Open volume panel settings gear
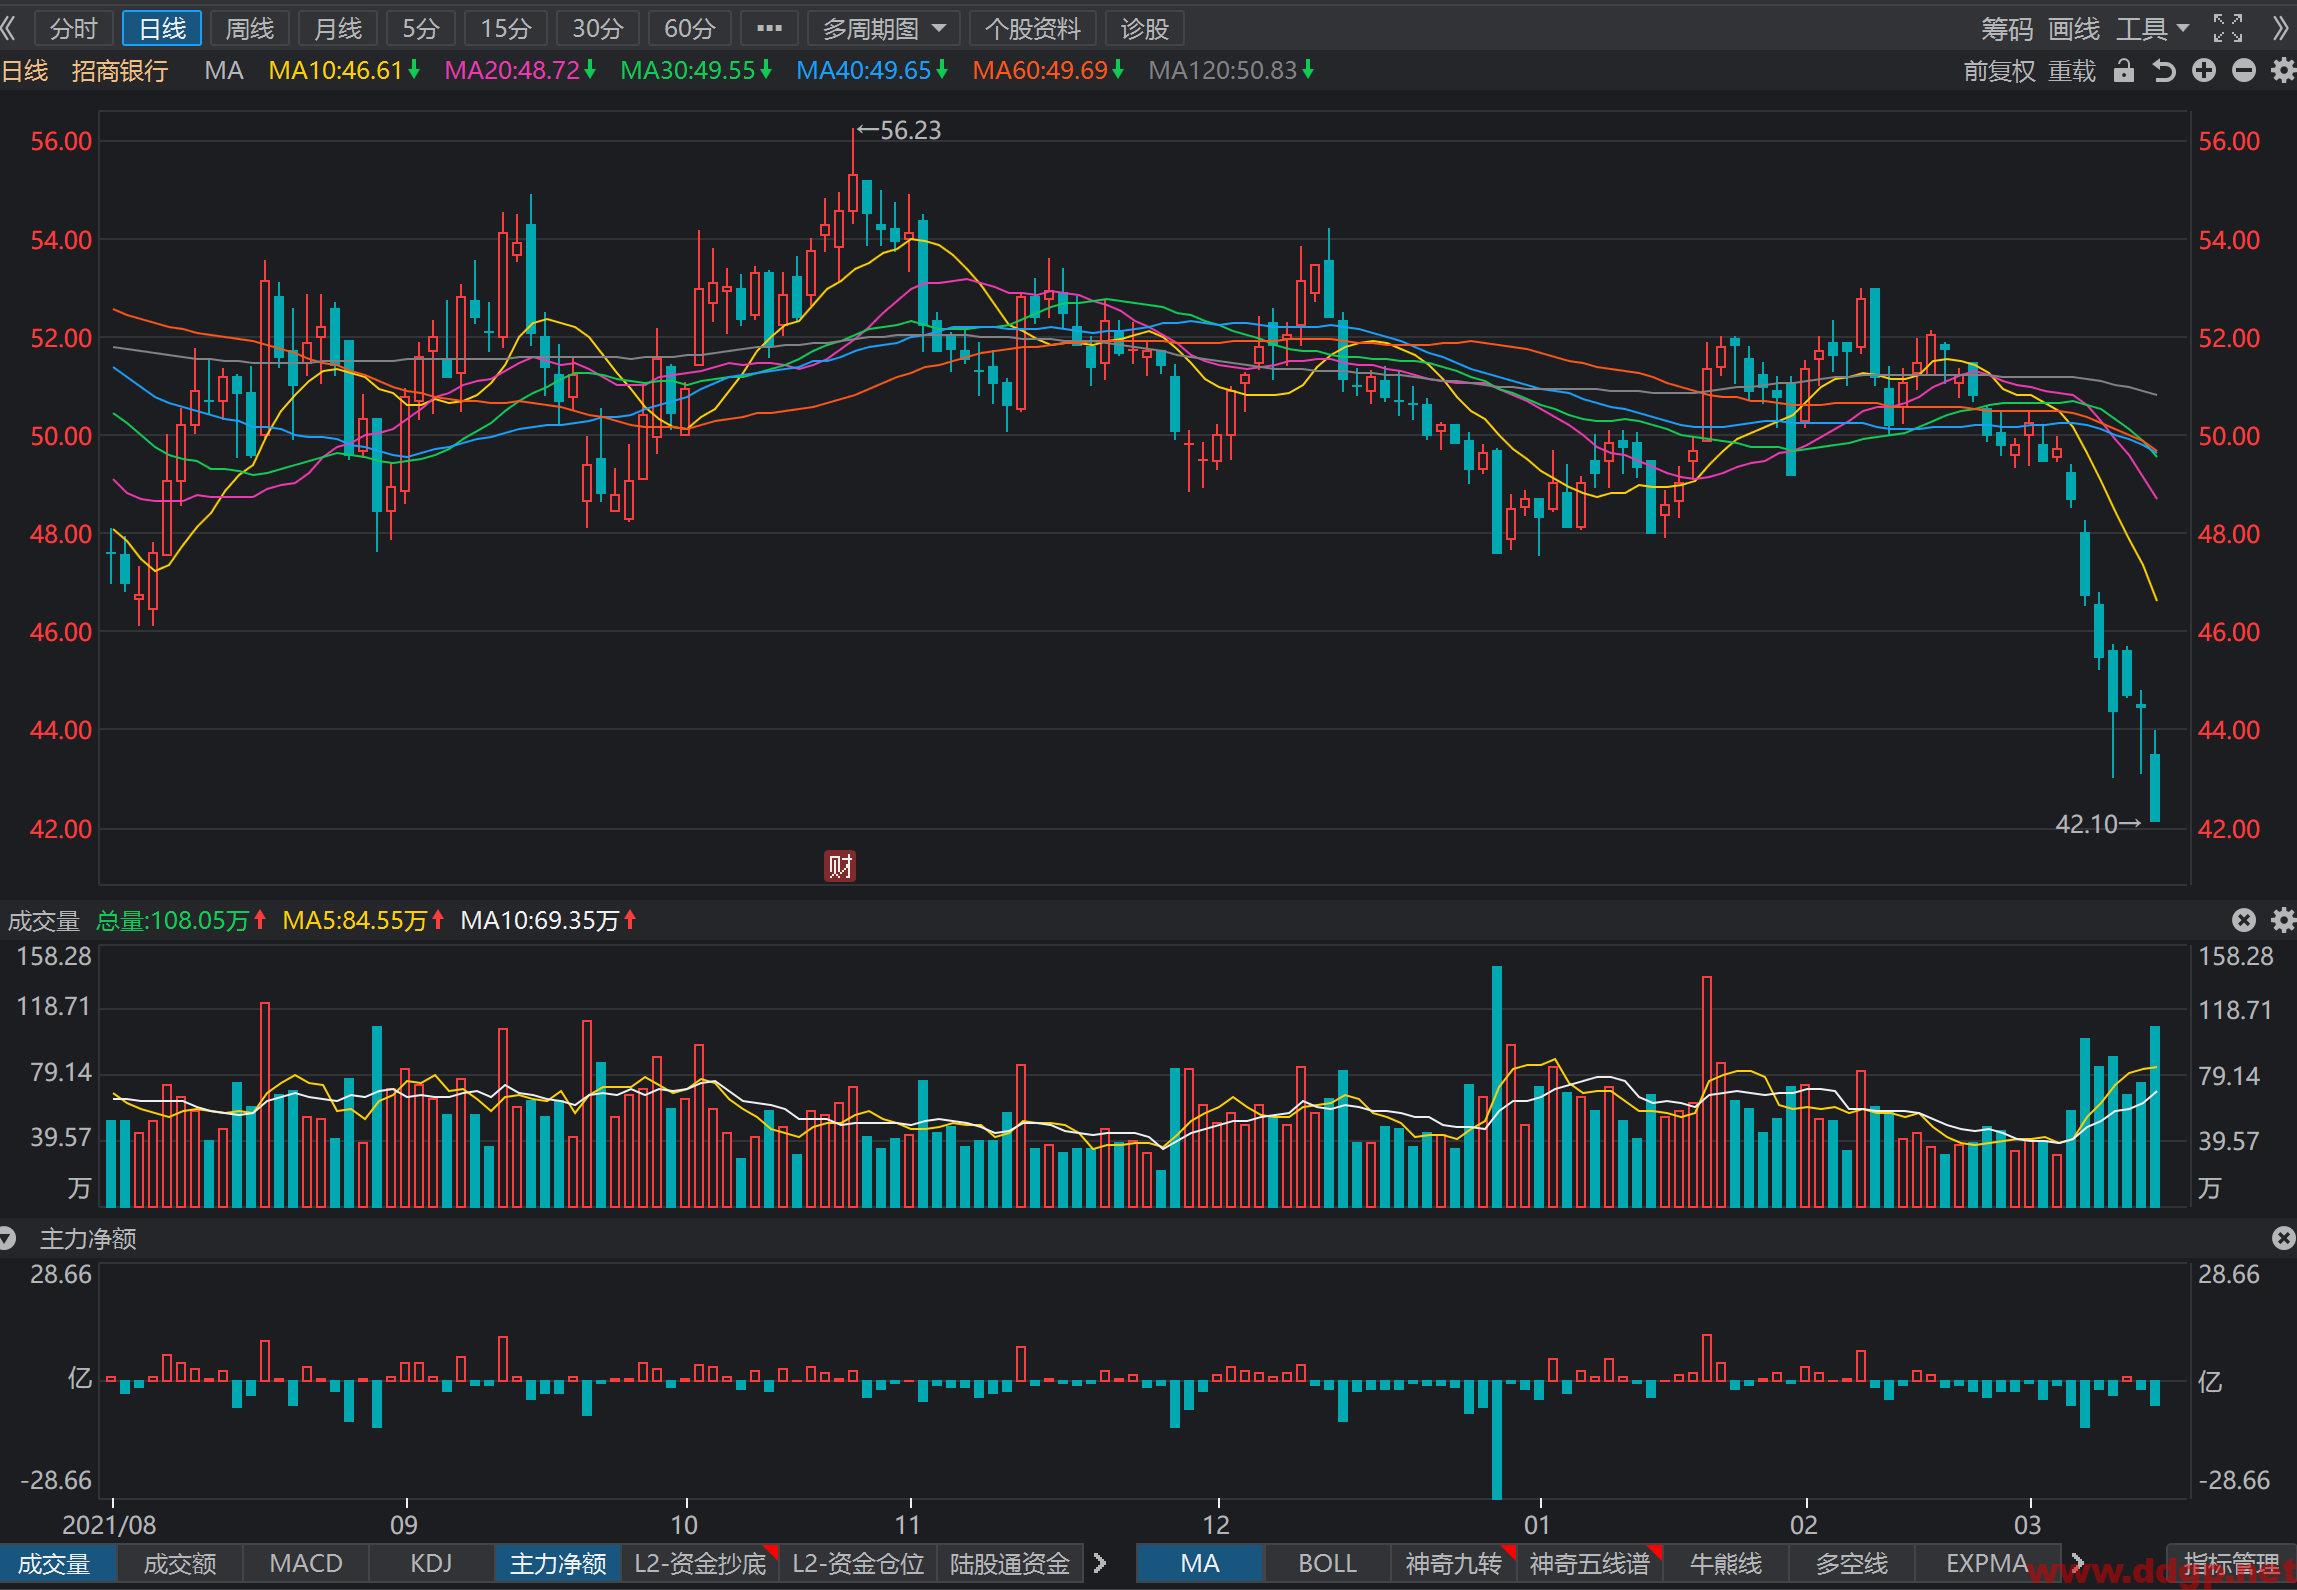The image size is (2297, 1590). coord(2283,920)
